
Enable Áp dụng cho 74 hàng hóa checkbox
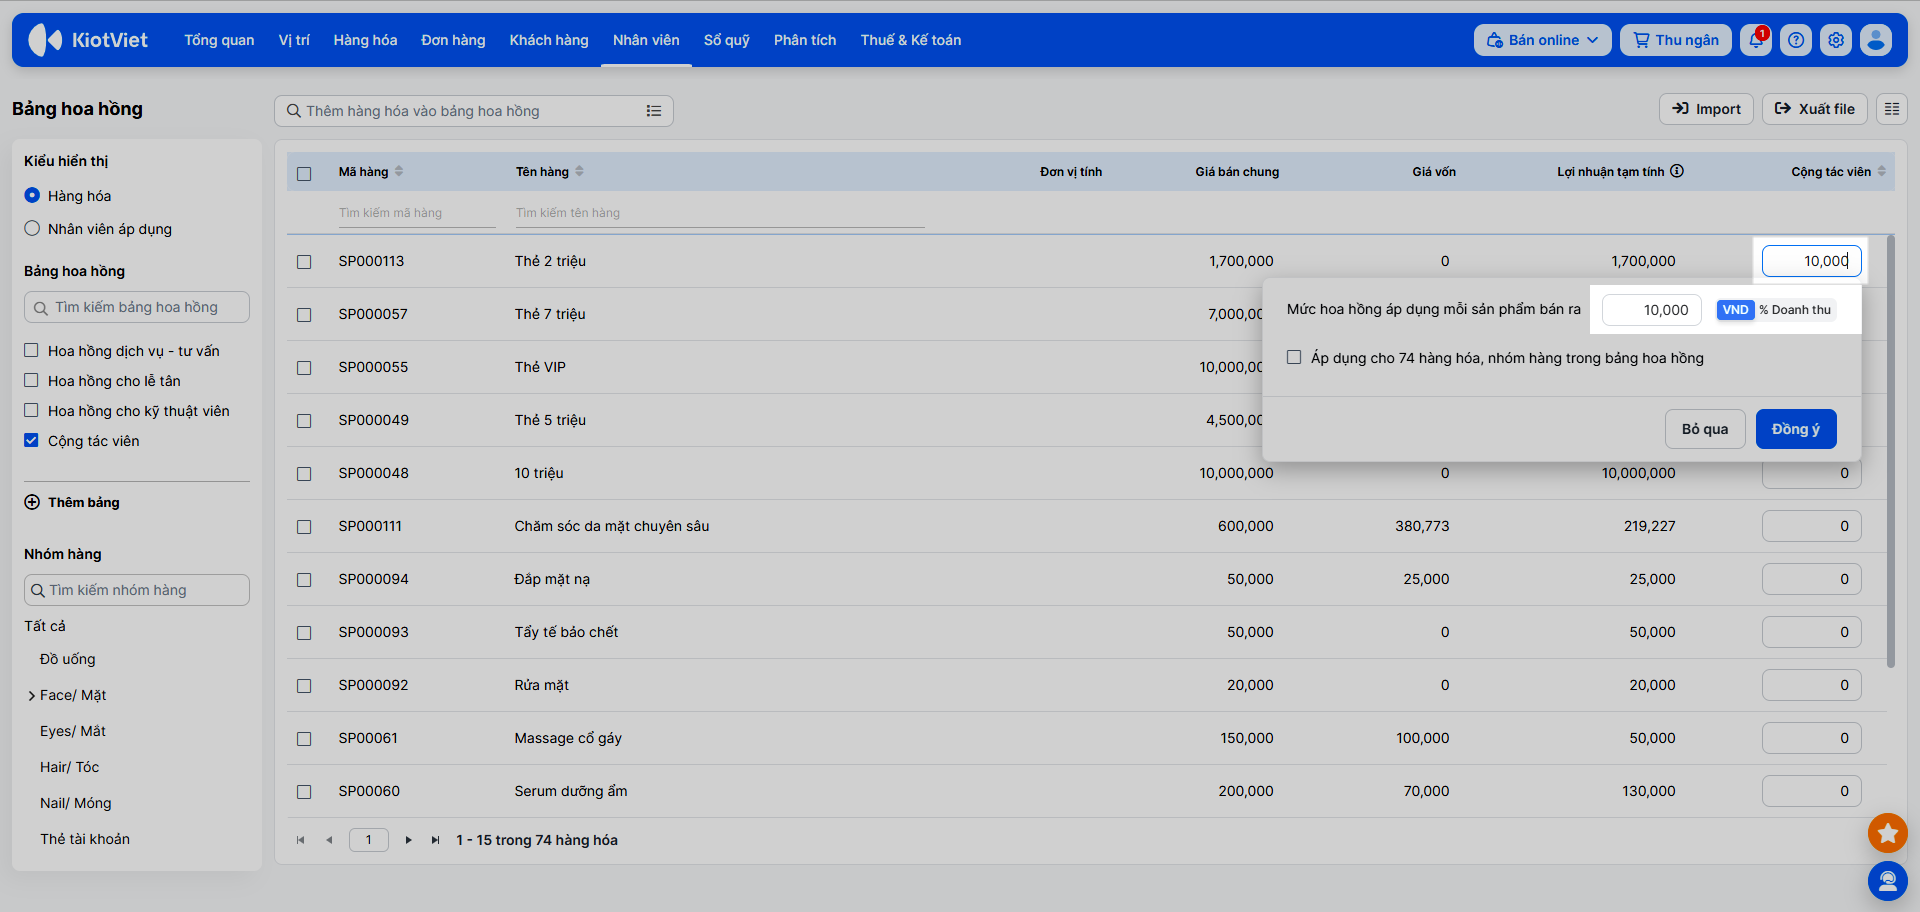(x=1294, y=357)
